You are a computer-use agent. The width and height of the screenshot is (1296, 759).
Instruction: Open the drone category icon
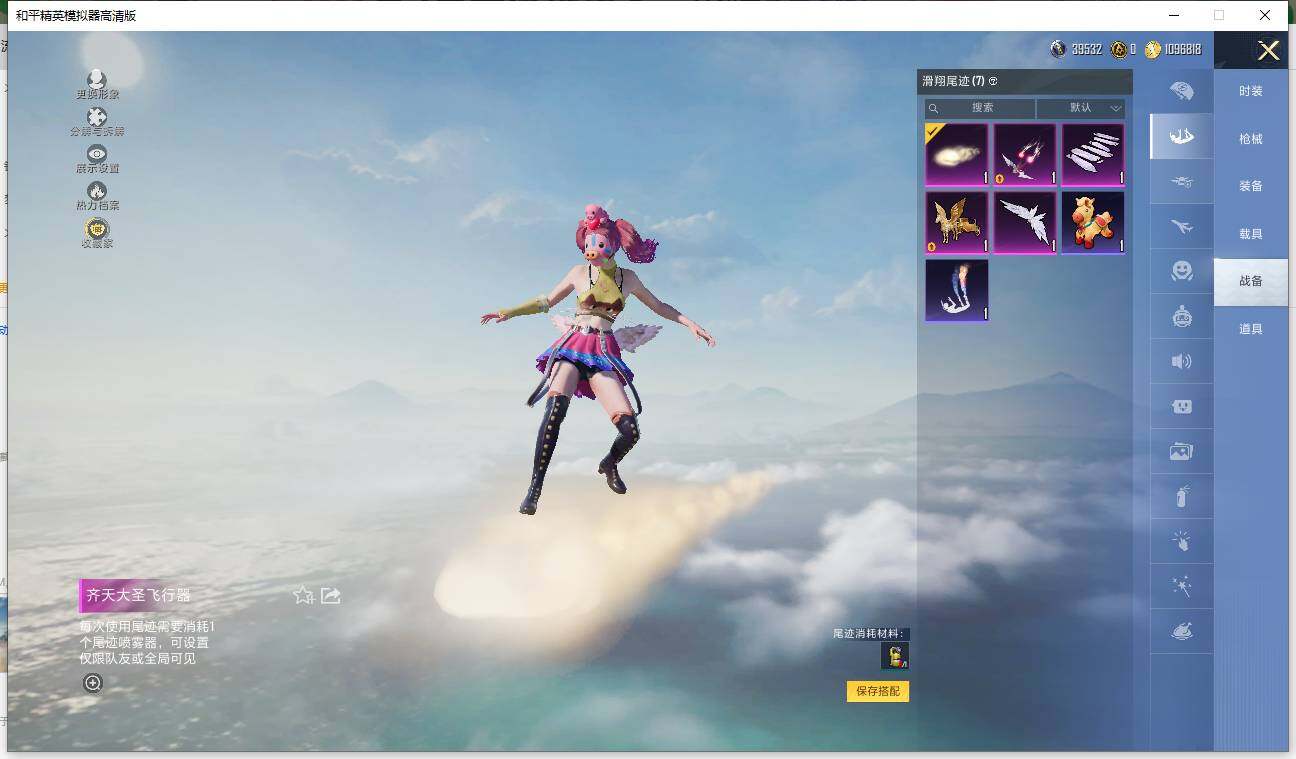pyautogui.click(x=1181, y=181)
